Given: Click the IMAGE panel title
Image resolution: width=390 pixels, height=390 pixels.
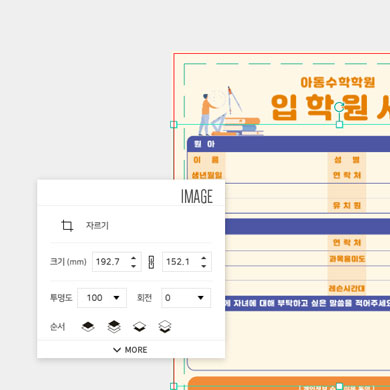Looking at the screenshot, I should point(197,196).
